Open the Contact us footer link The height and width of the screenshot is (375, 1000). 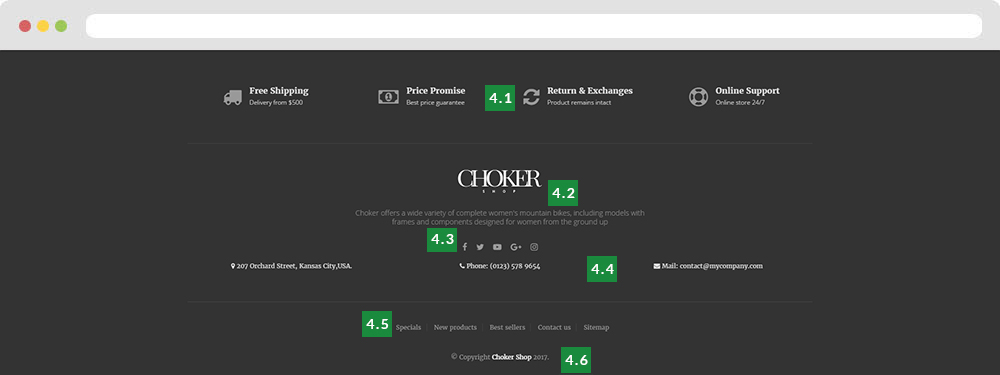554,327
